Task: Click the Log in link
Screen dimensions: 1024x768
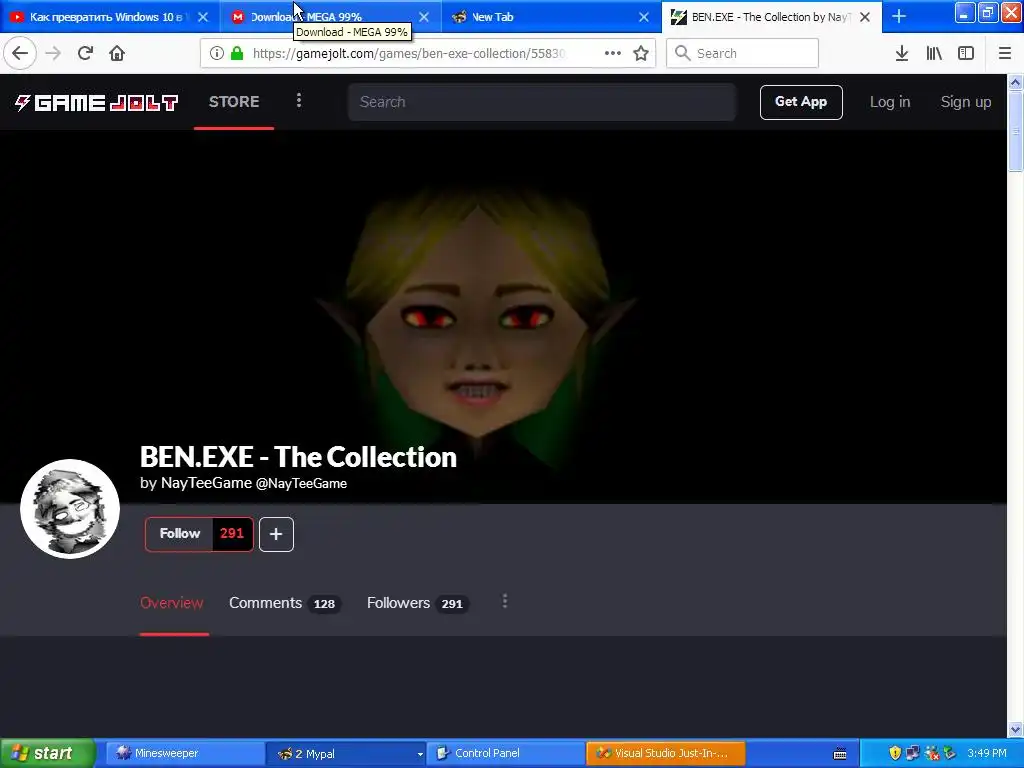Action: [x=889, y=102]
